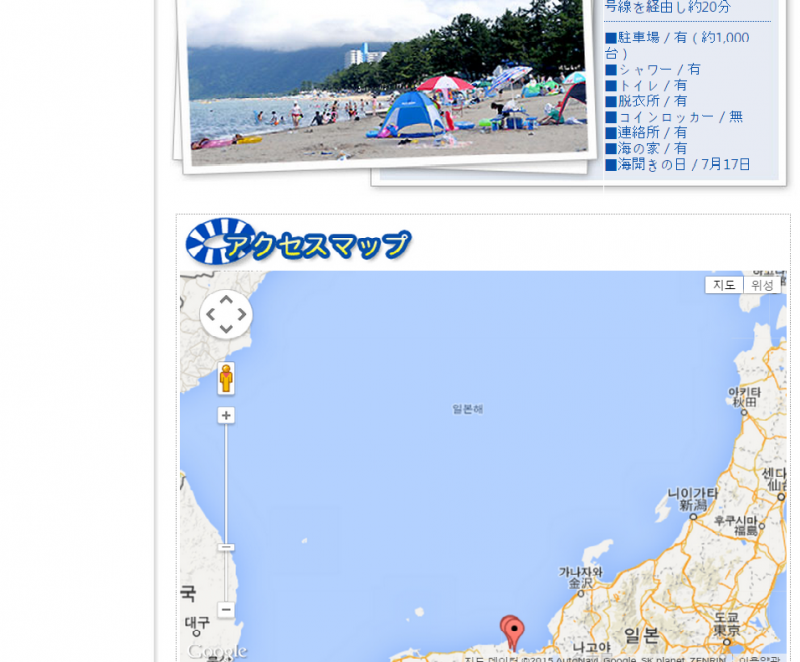Click the 海開きの日 7月17日 text

677,164
